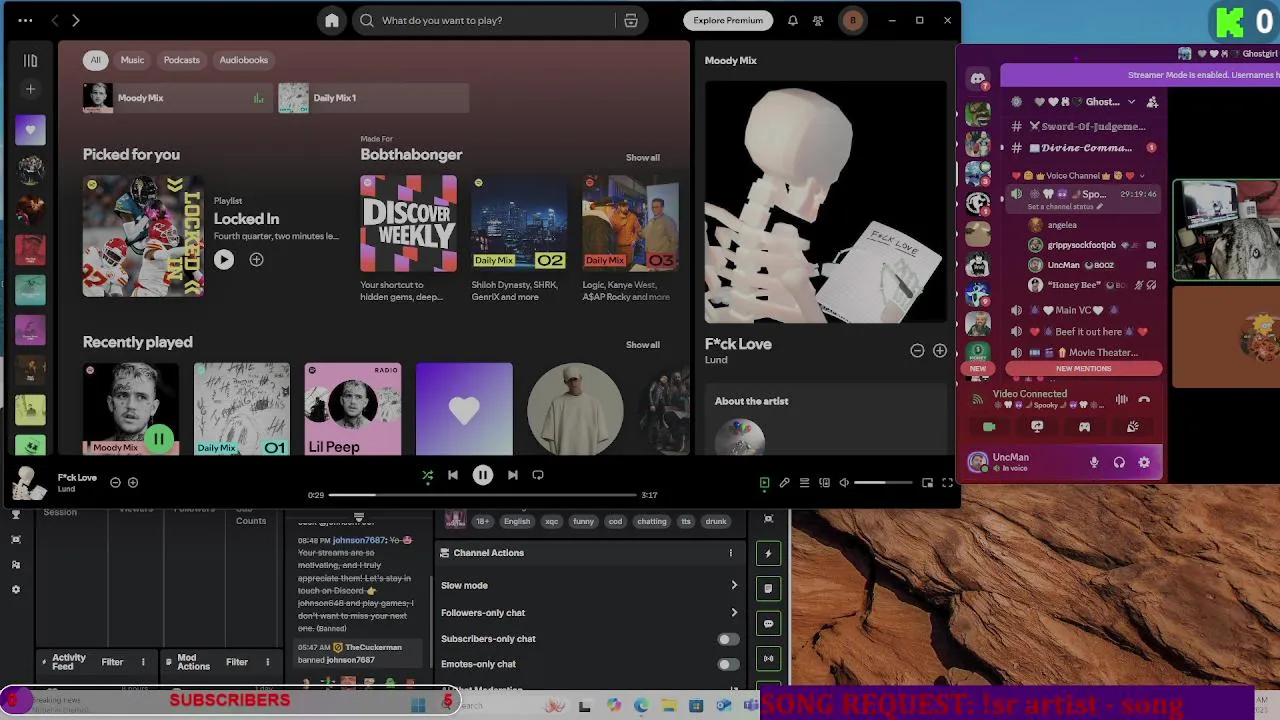The height and width of the screenshot is (720, 1280).
Task: Click NEW MENTIONS pill in Discord
Action: click(x=1084, y=369)
